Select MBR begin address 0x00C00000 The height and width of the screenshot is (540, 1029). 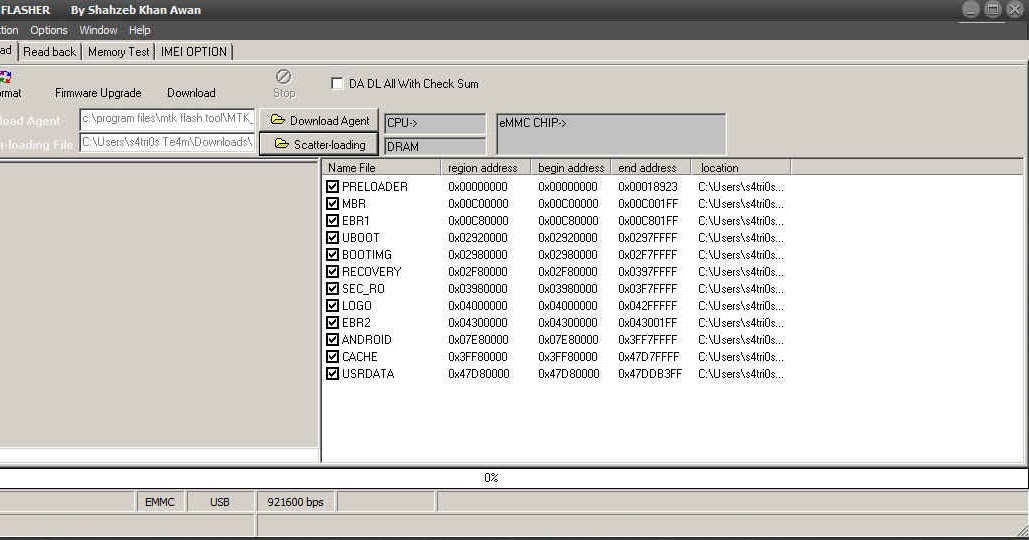point(568,203)
